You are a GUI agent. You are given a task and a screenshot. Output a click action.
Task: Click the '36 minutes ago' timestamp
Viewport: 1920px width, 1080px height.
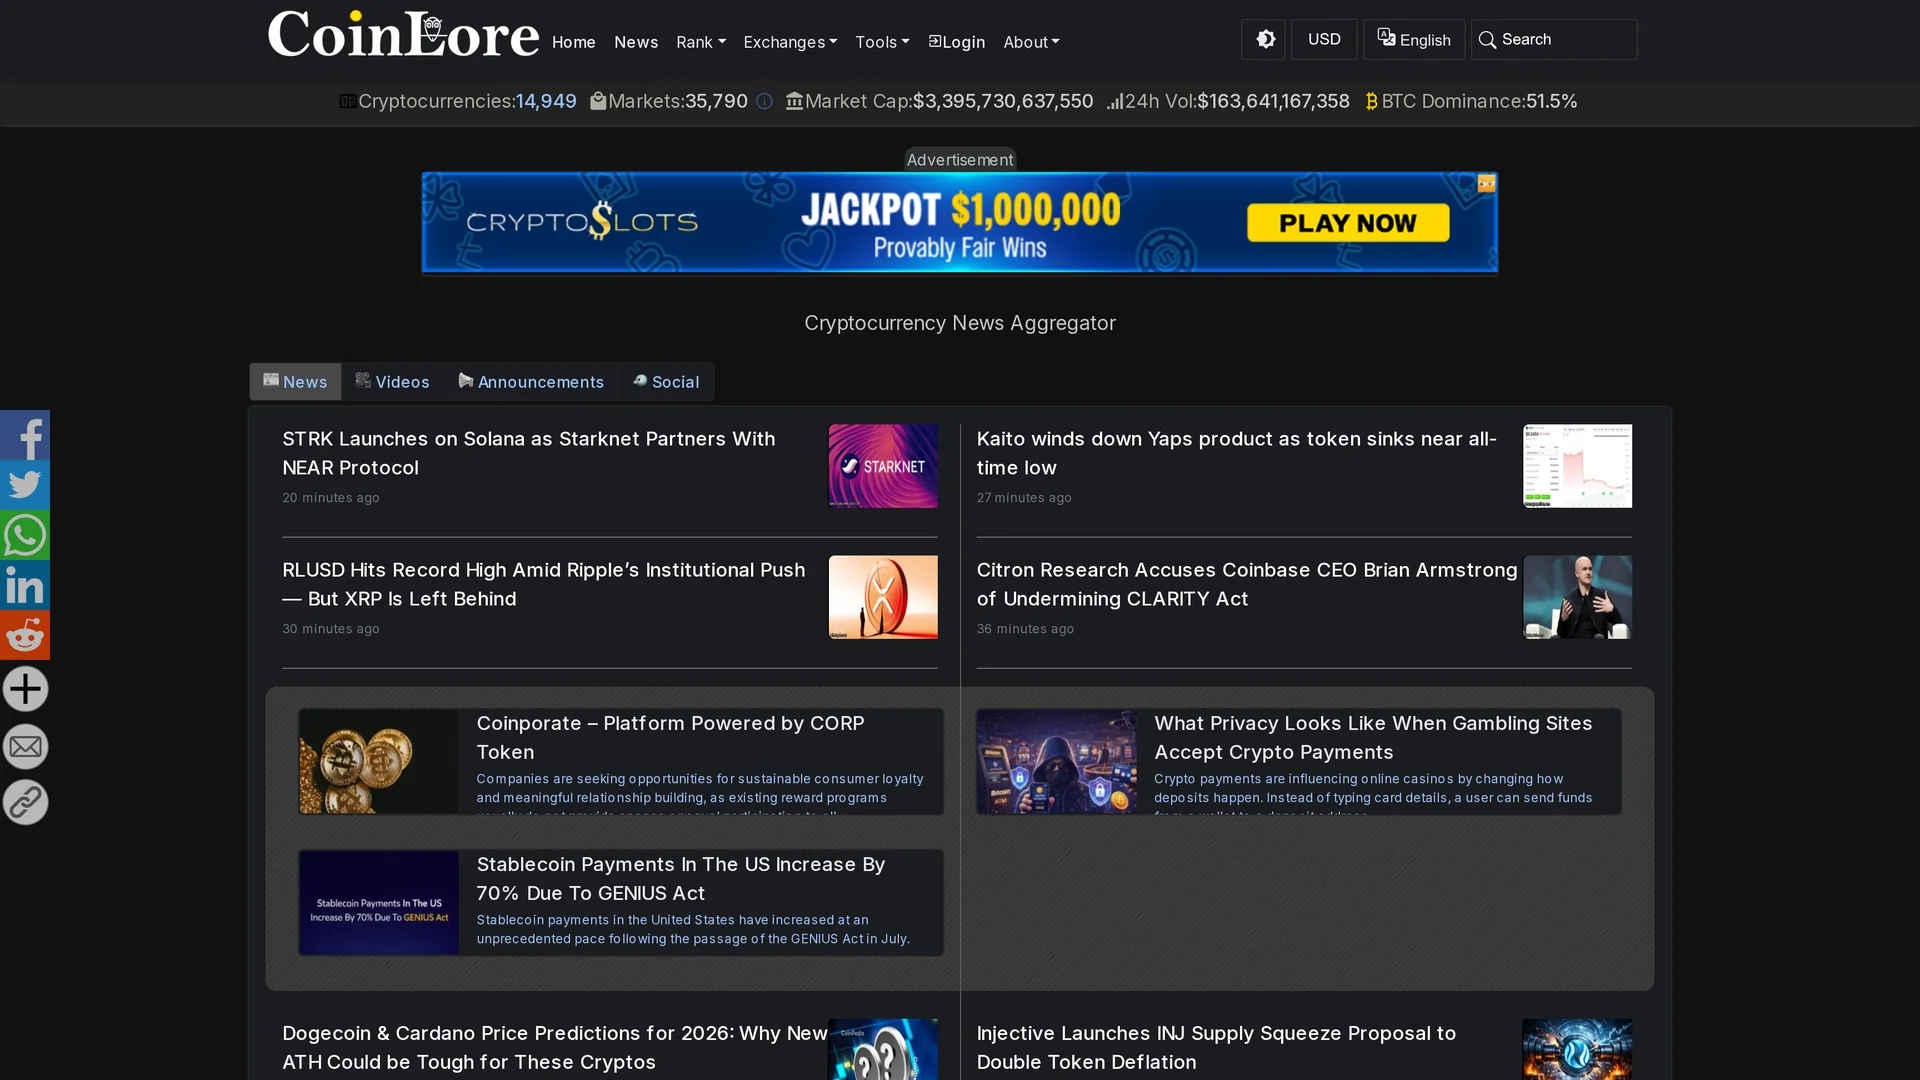[x=1025, y=629]
